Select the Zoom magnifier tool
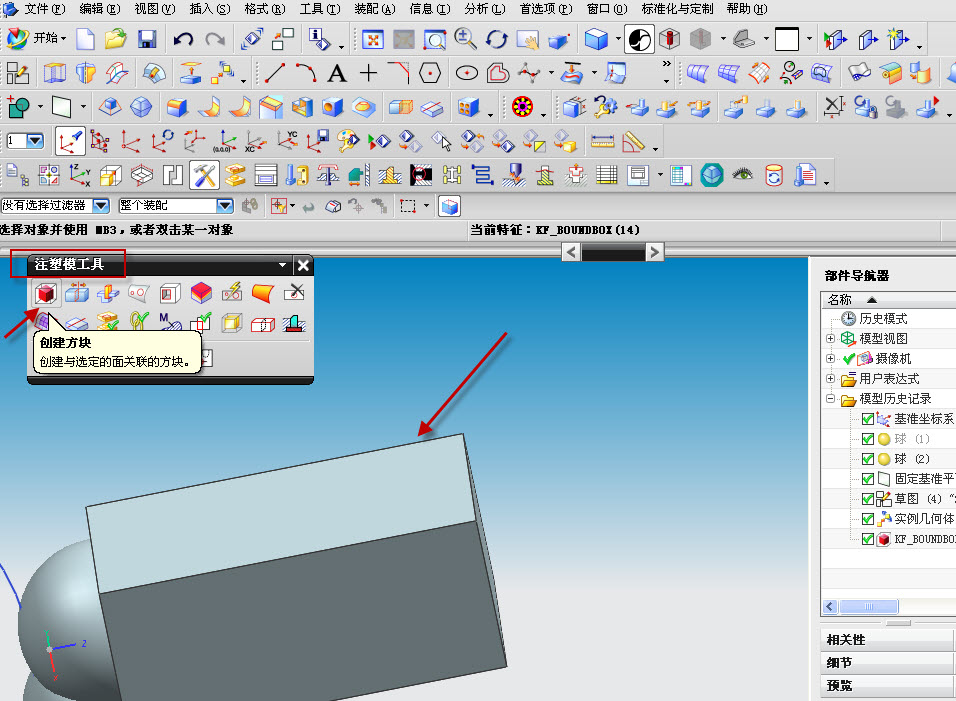The image size is (956, 701). (465, 39)
